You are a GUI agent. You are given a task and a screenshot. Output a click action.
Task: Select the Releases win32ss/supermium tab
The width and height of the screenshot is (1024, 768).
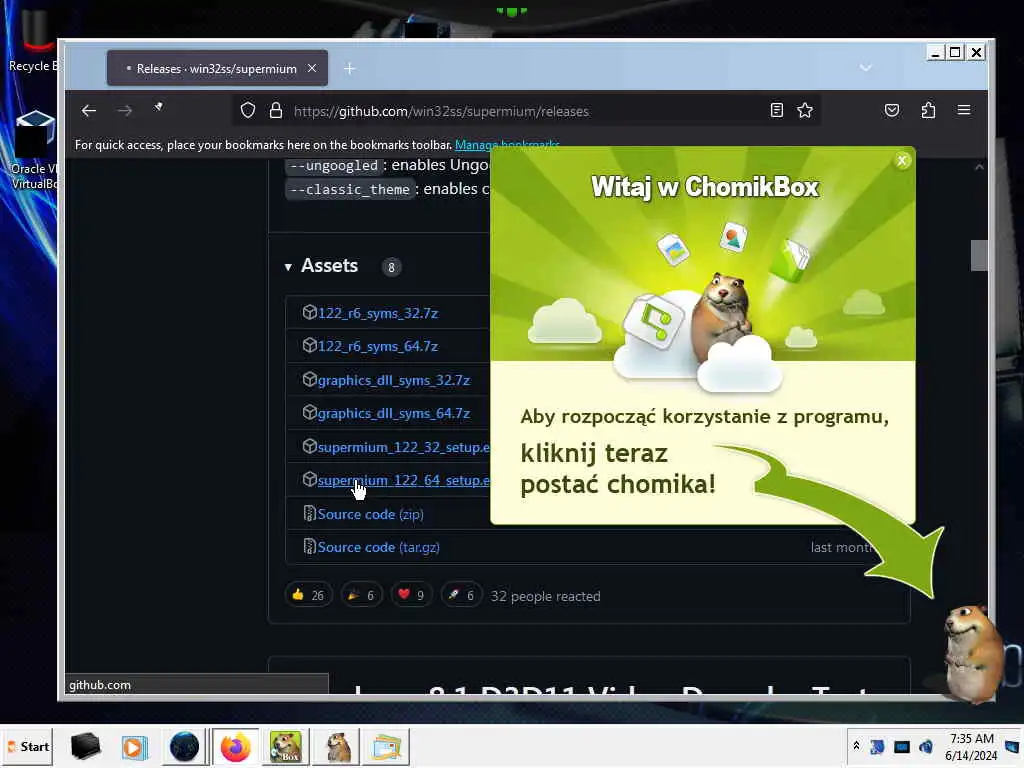click(x=217, y=68)
